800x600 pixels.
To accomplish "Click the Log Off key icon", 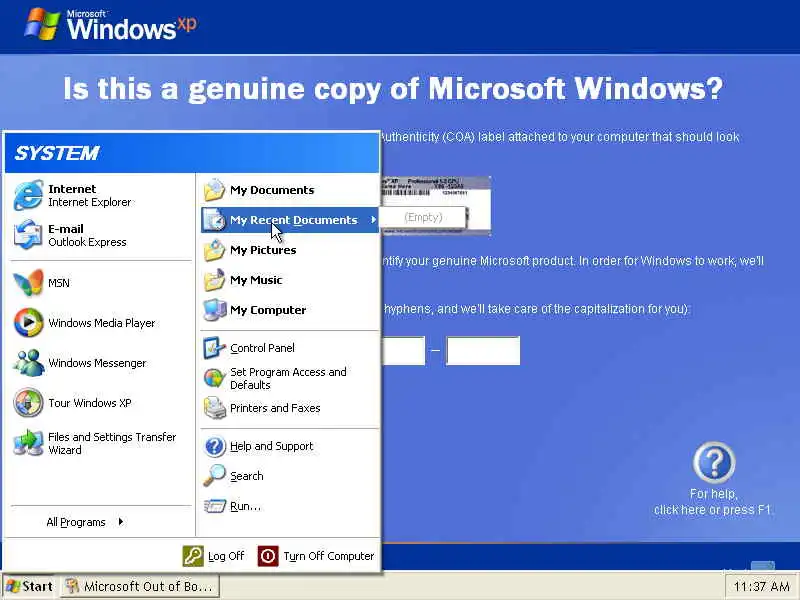I will click(x=193, y=556).
